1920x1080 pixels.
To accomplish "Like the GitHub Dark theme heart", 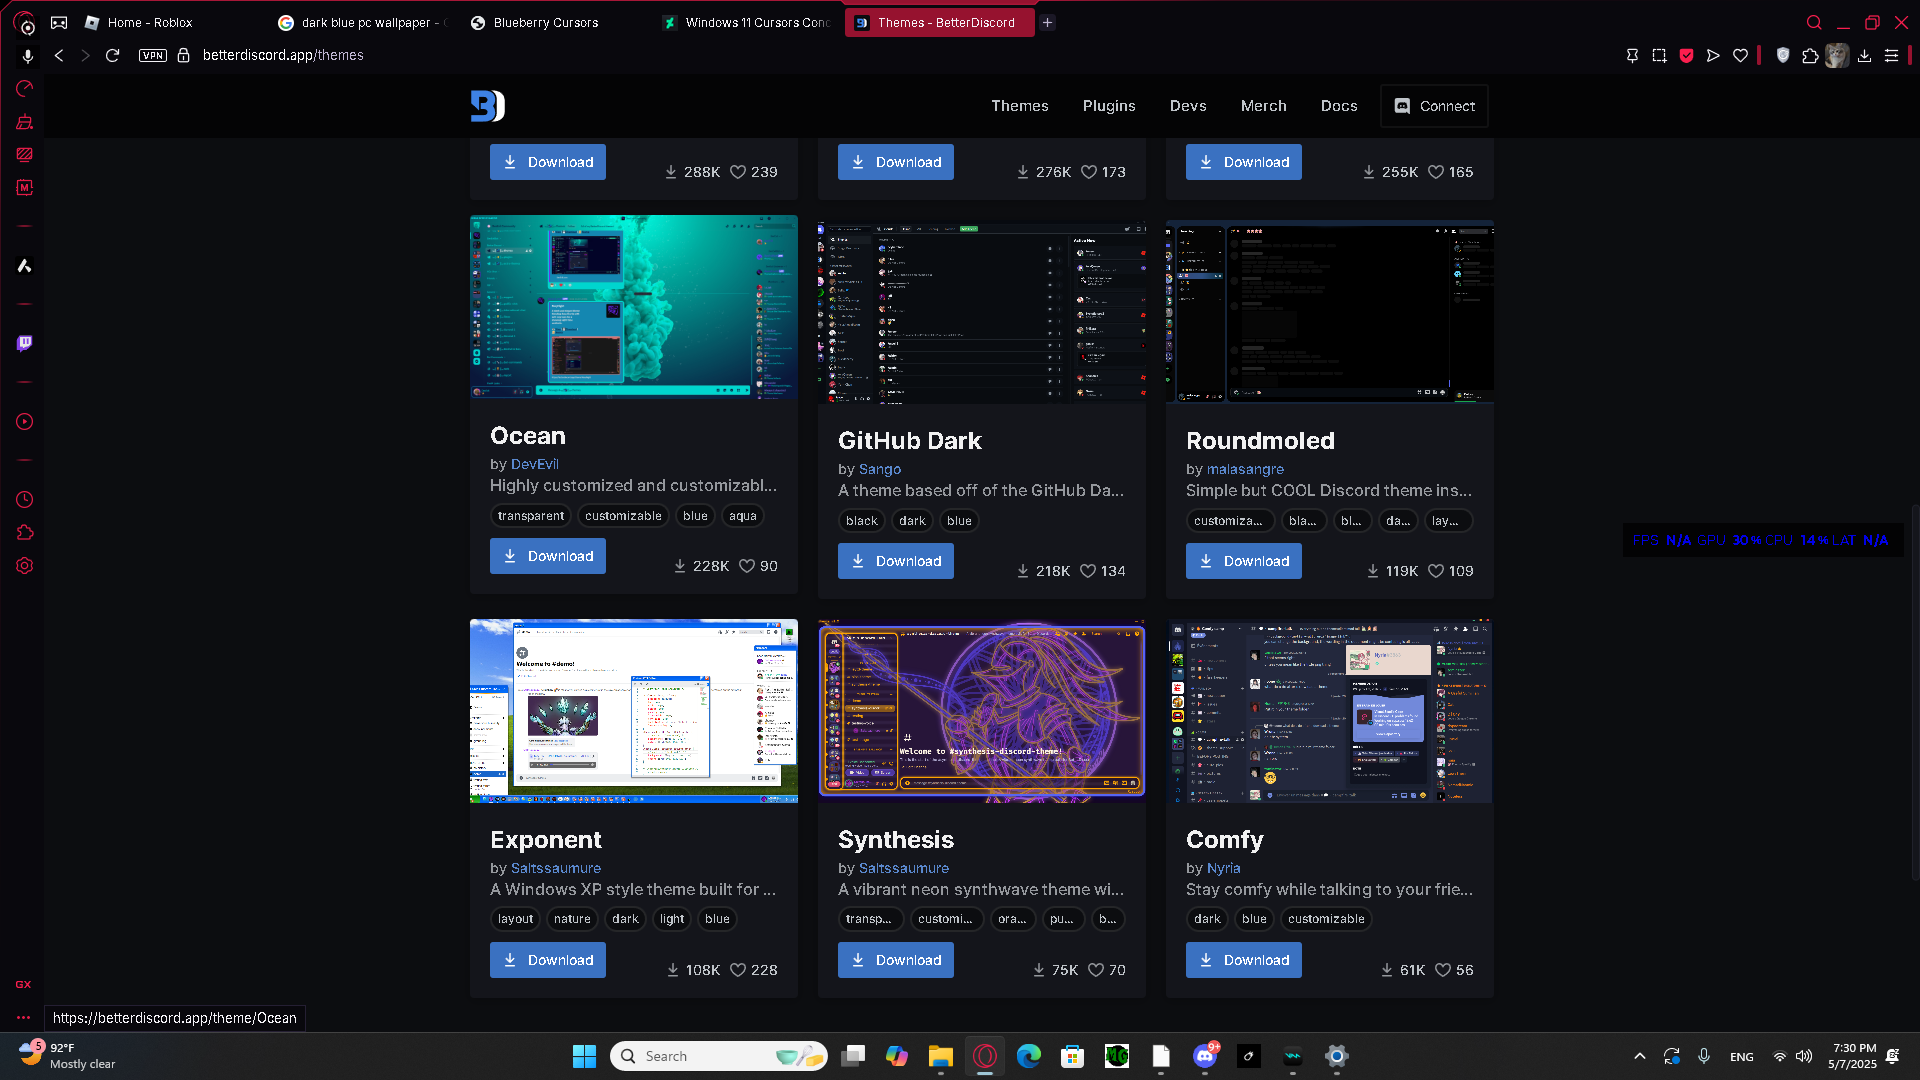I will (1088, 571).
